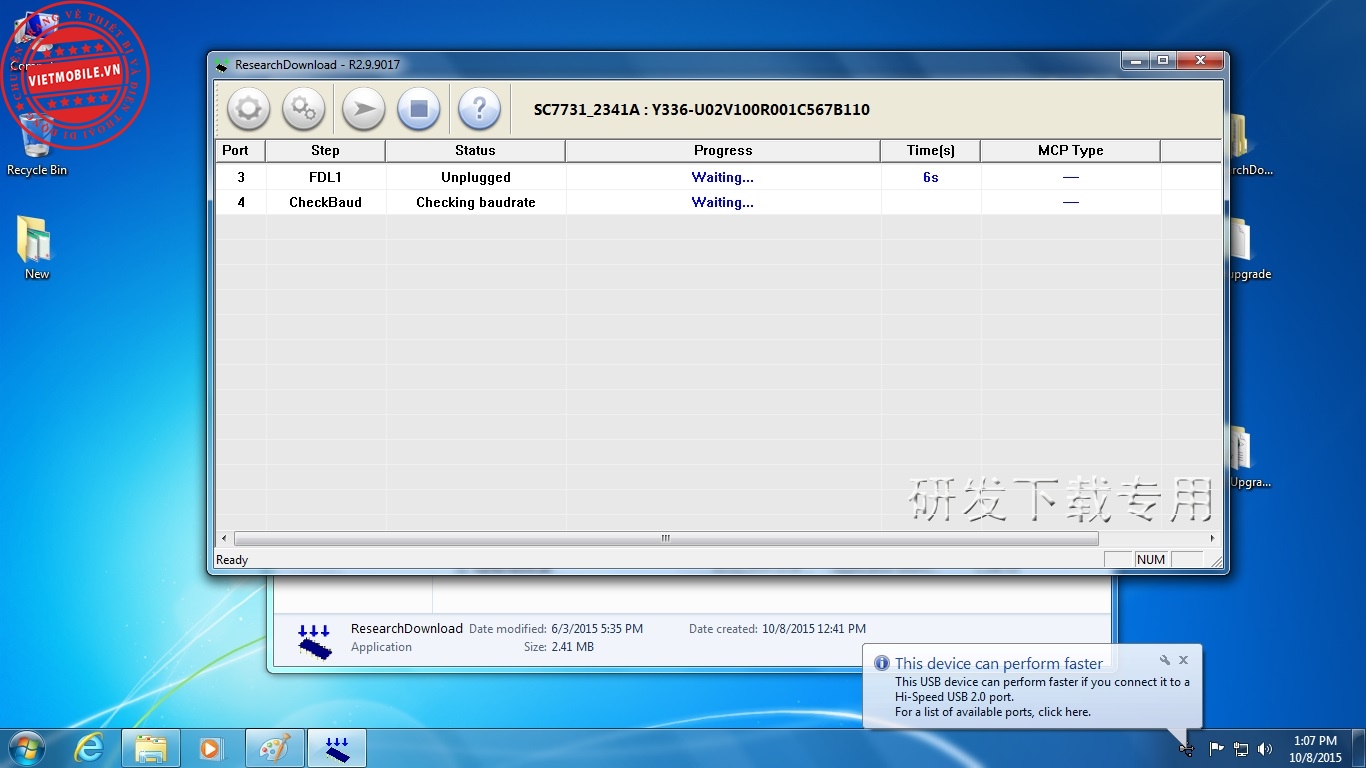Open the New folder on desktop
Screen dimensions: 1366x768
pyautogui.click(x=37, y=248)
